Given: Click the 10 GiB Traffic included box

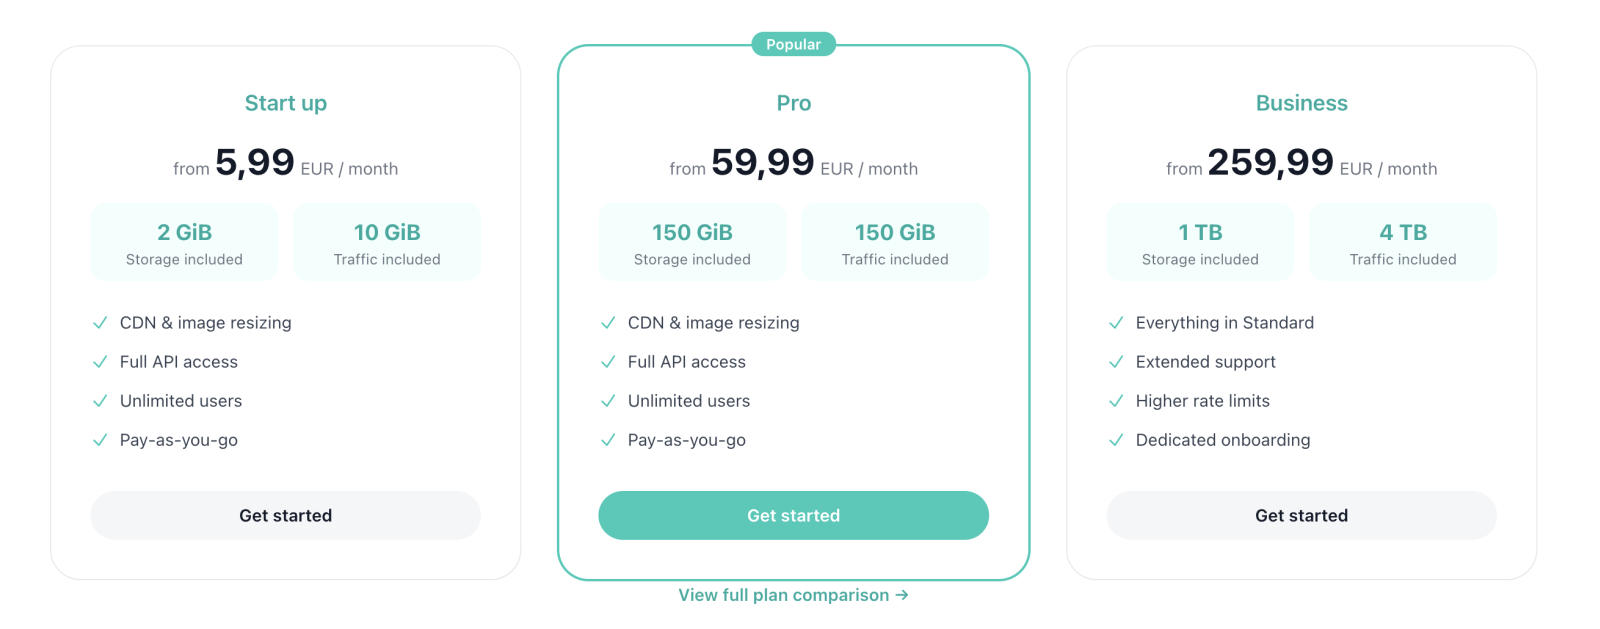Looking at the screenshot, I should tap(387, 243).
